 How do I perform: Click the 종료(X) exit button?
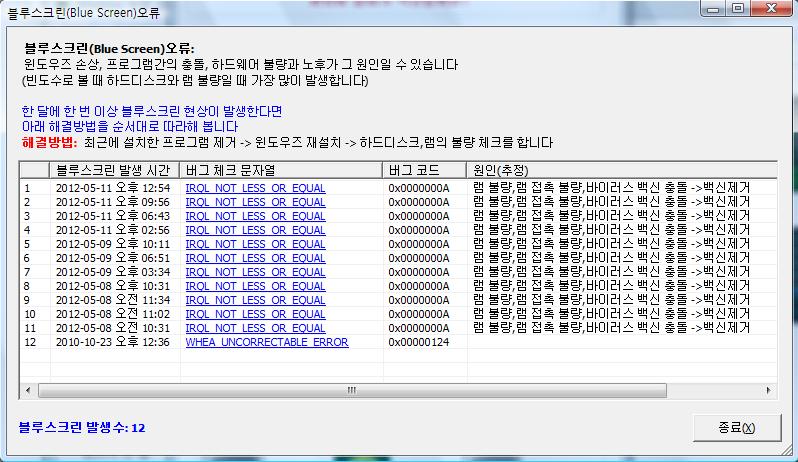[x=737, y=428]
